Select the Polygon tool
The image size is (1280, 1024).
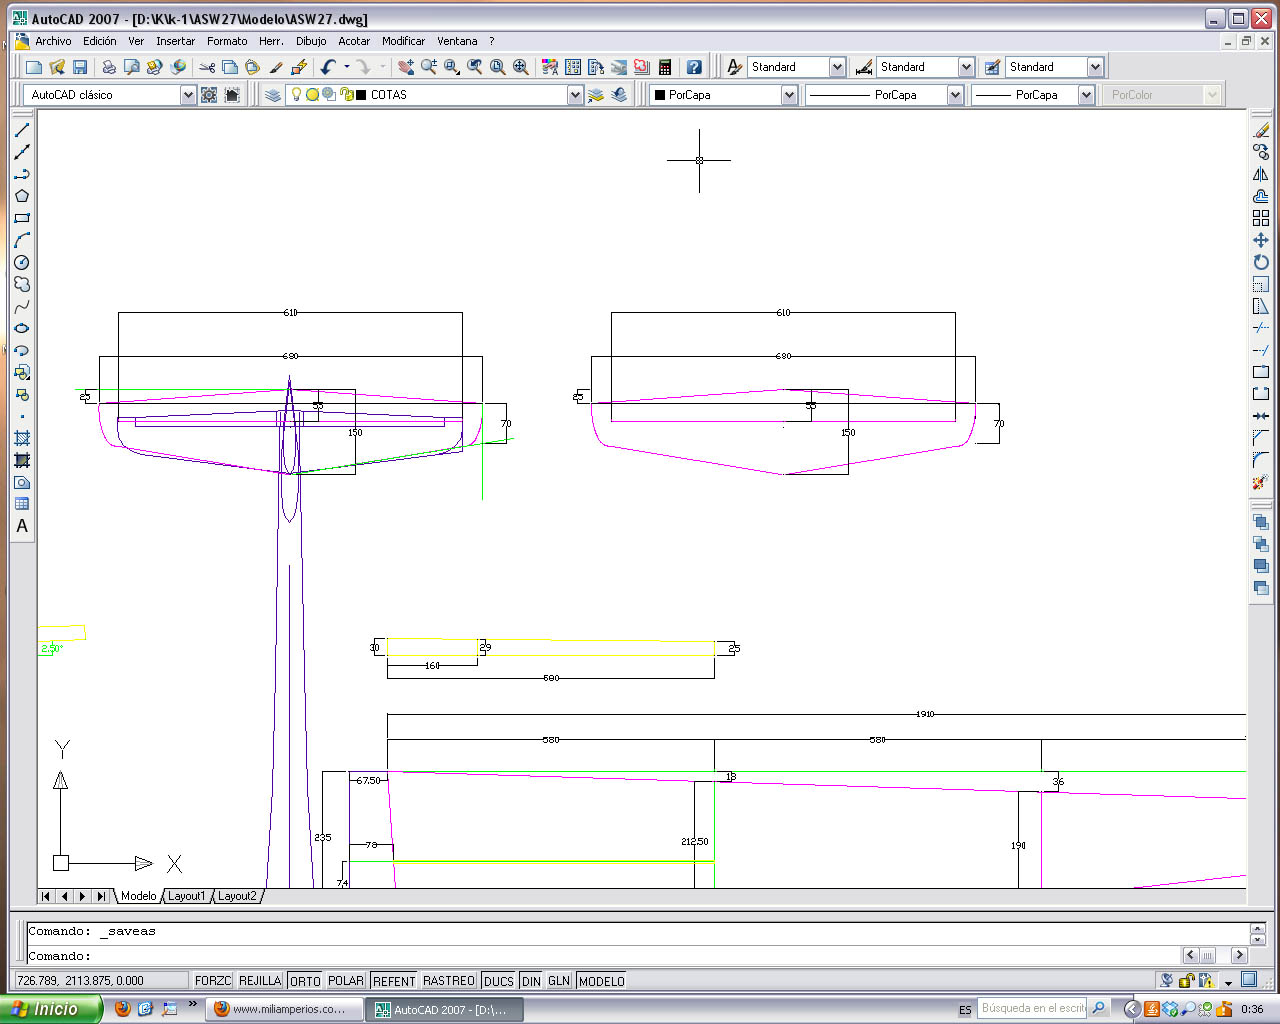22,196
